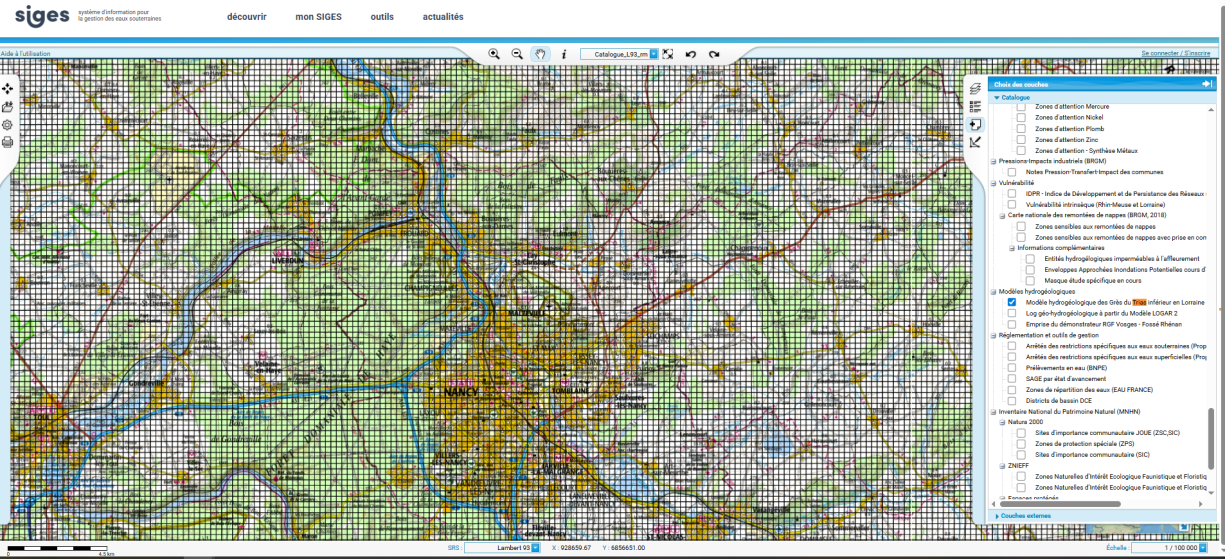Uncheck Modèle hydrogéologique des Grès du Trias
1225x559 pixels.
pyautogui.click(x=1012, y=302)
